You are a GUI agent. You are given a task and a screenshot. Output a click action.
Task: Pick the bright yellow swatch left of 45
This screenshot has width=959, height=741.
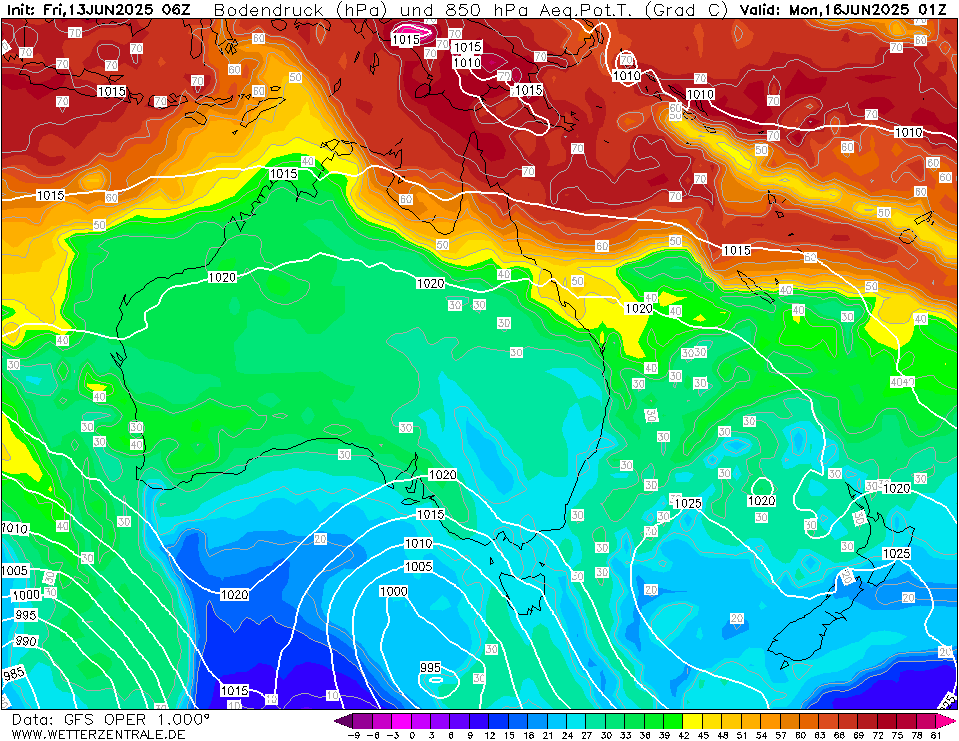692,720
